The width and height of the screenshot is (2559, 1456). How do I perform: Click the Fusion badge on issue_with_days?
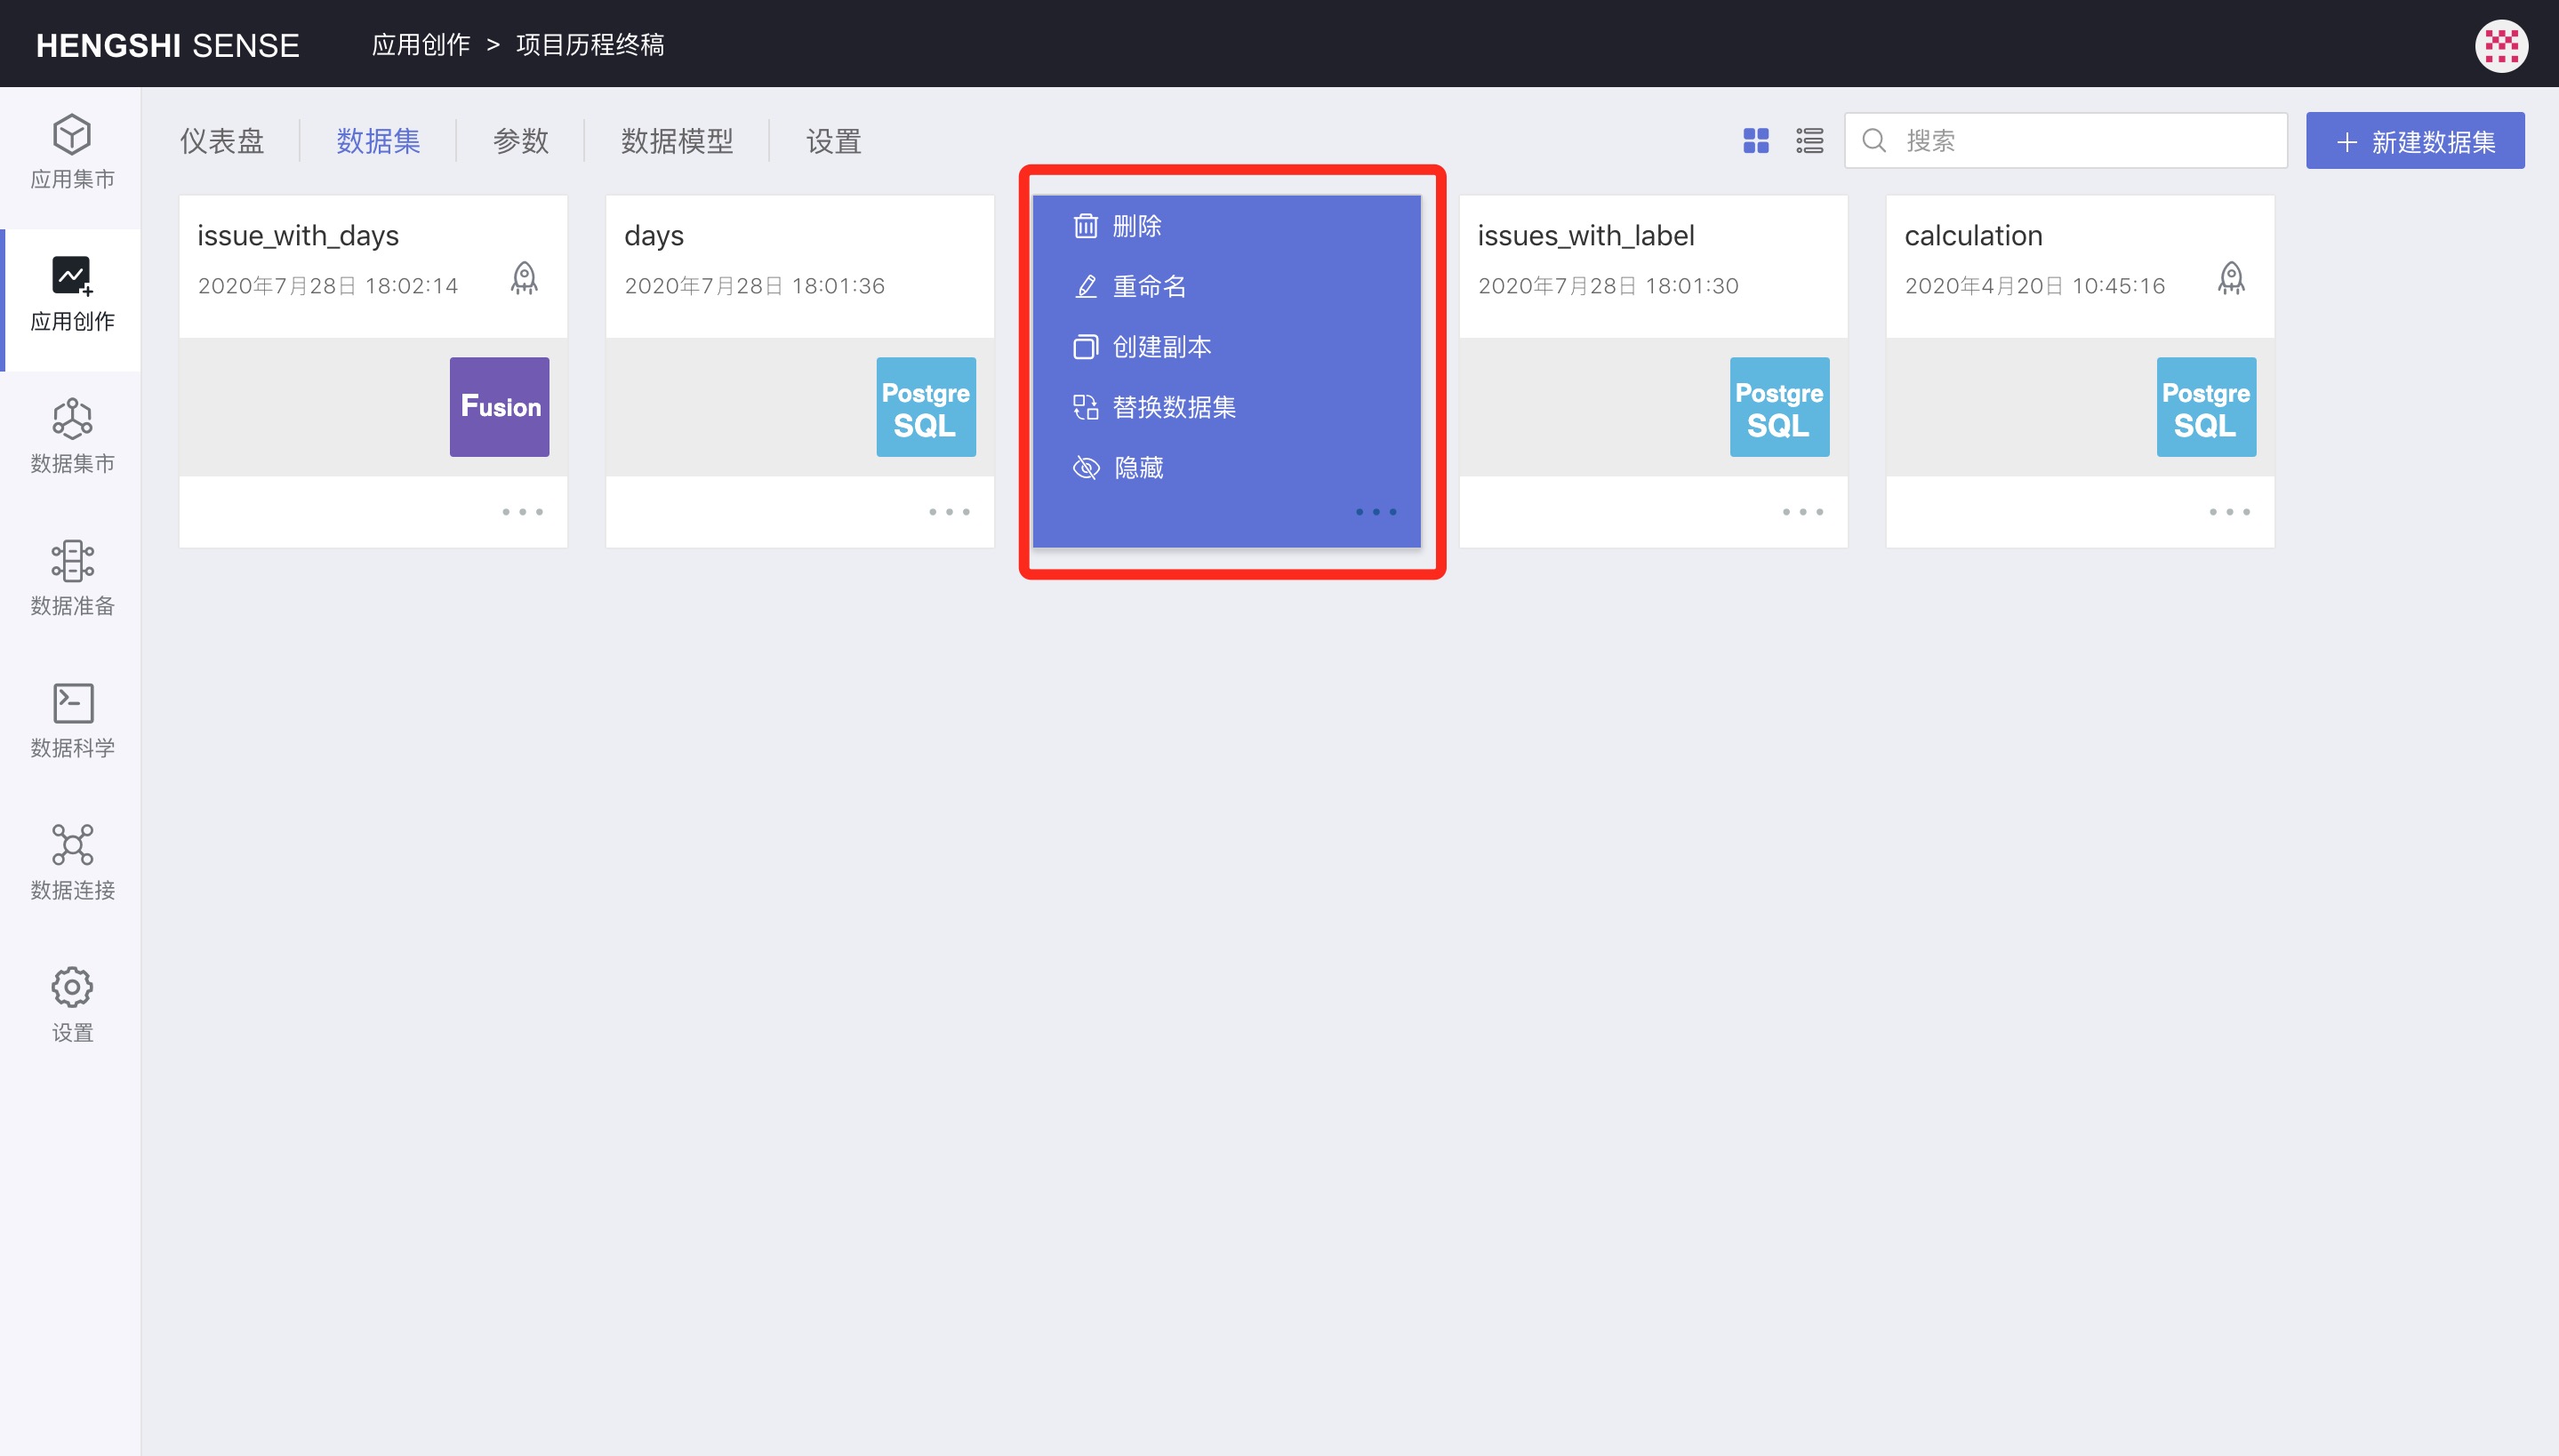(499, 407)
